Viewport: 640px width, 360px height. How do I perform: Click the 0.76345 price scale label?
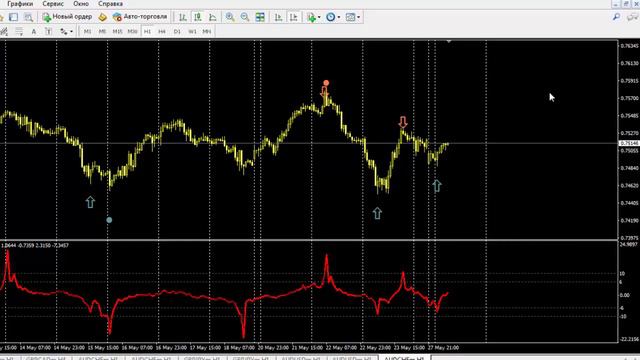point(629,46)
